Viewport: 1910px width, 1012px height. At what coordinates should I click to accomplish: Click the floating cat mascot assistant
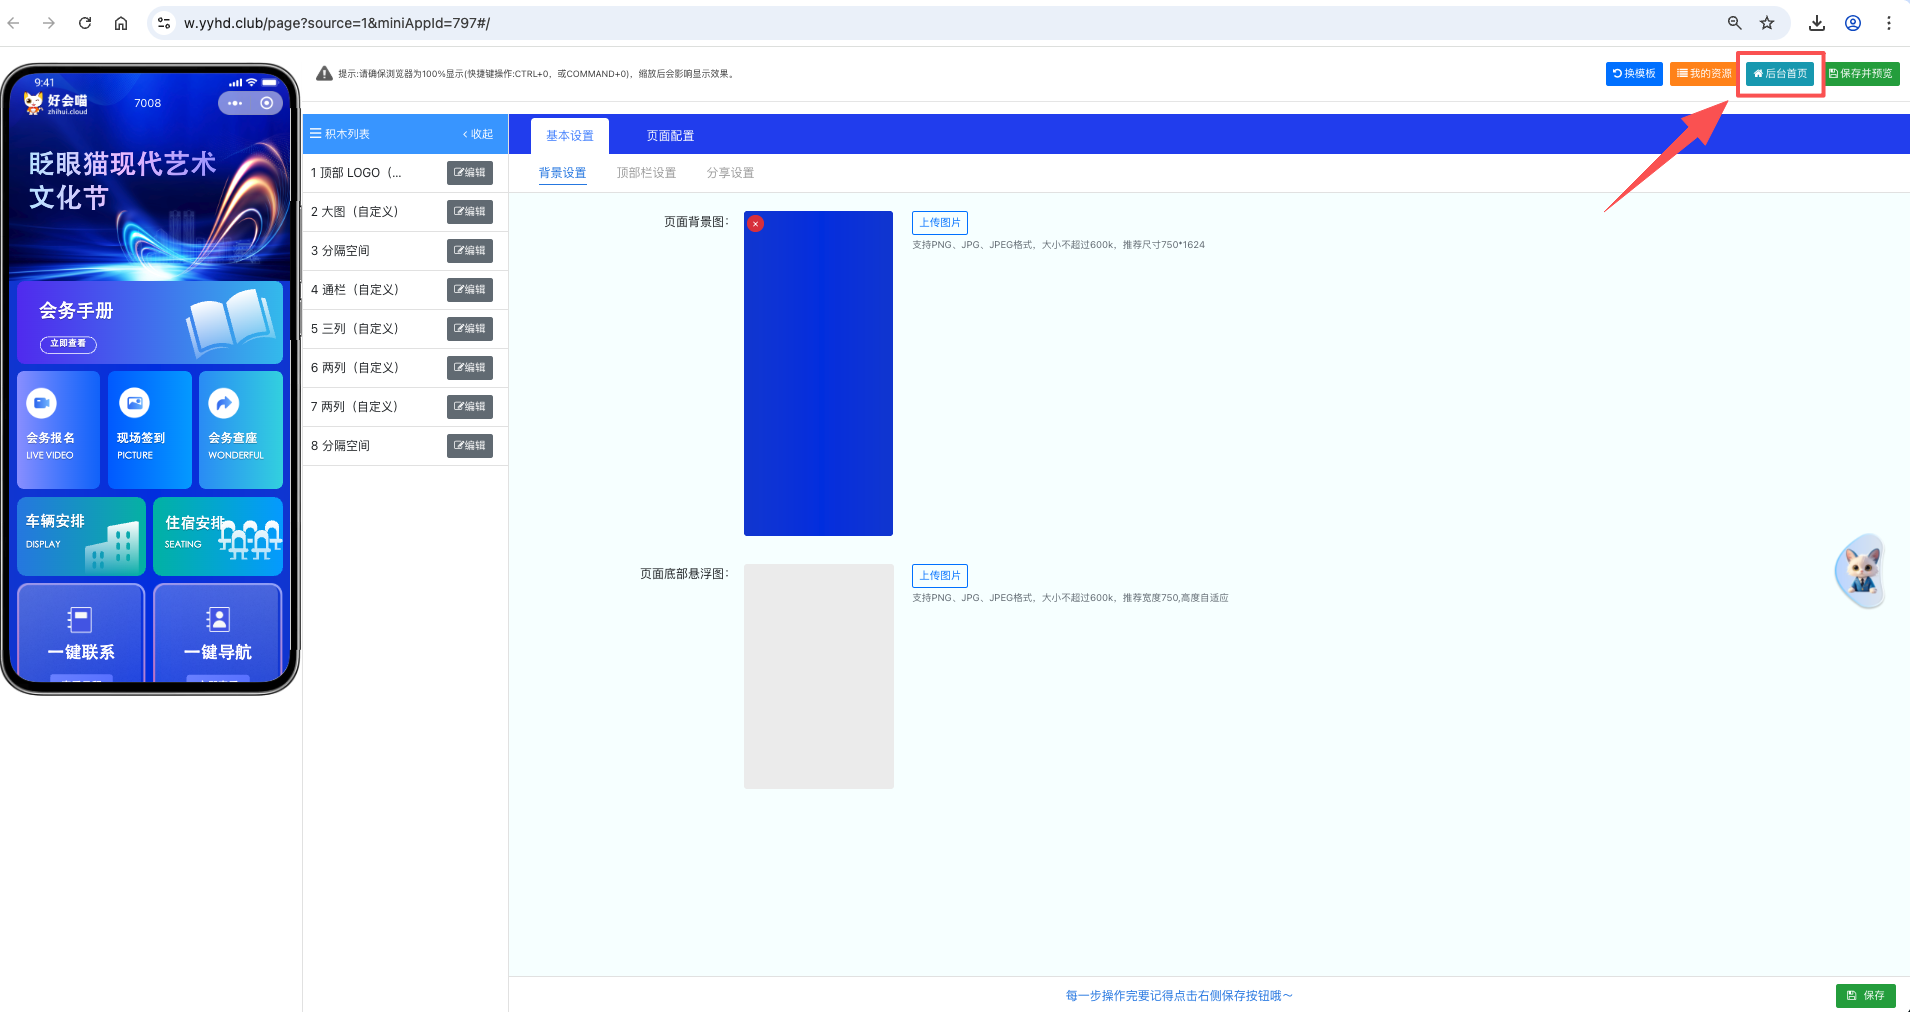1861,572
